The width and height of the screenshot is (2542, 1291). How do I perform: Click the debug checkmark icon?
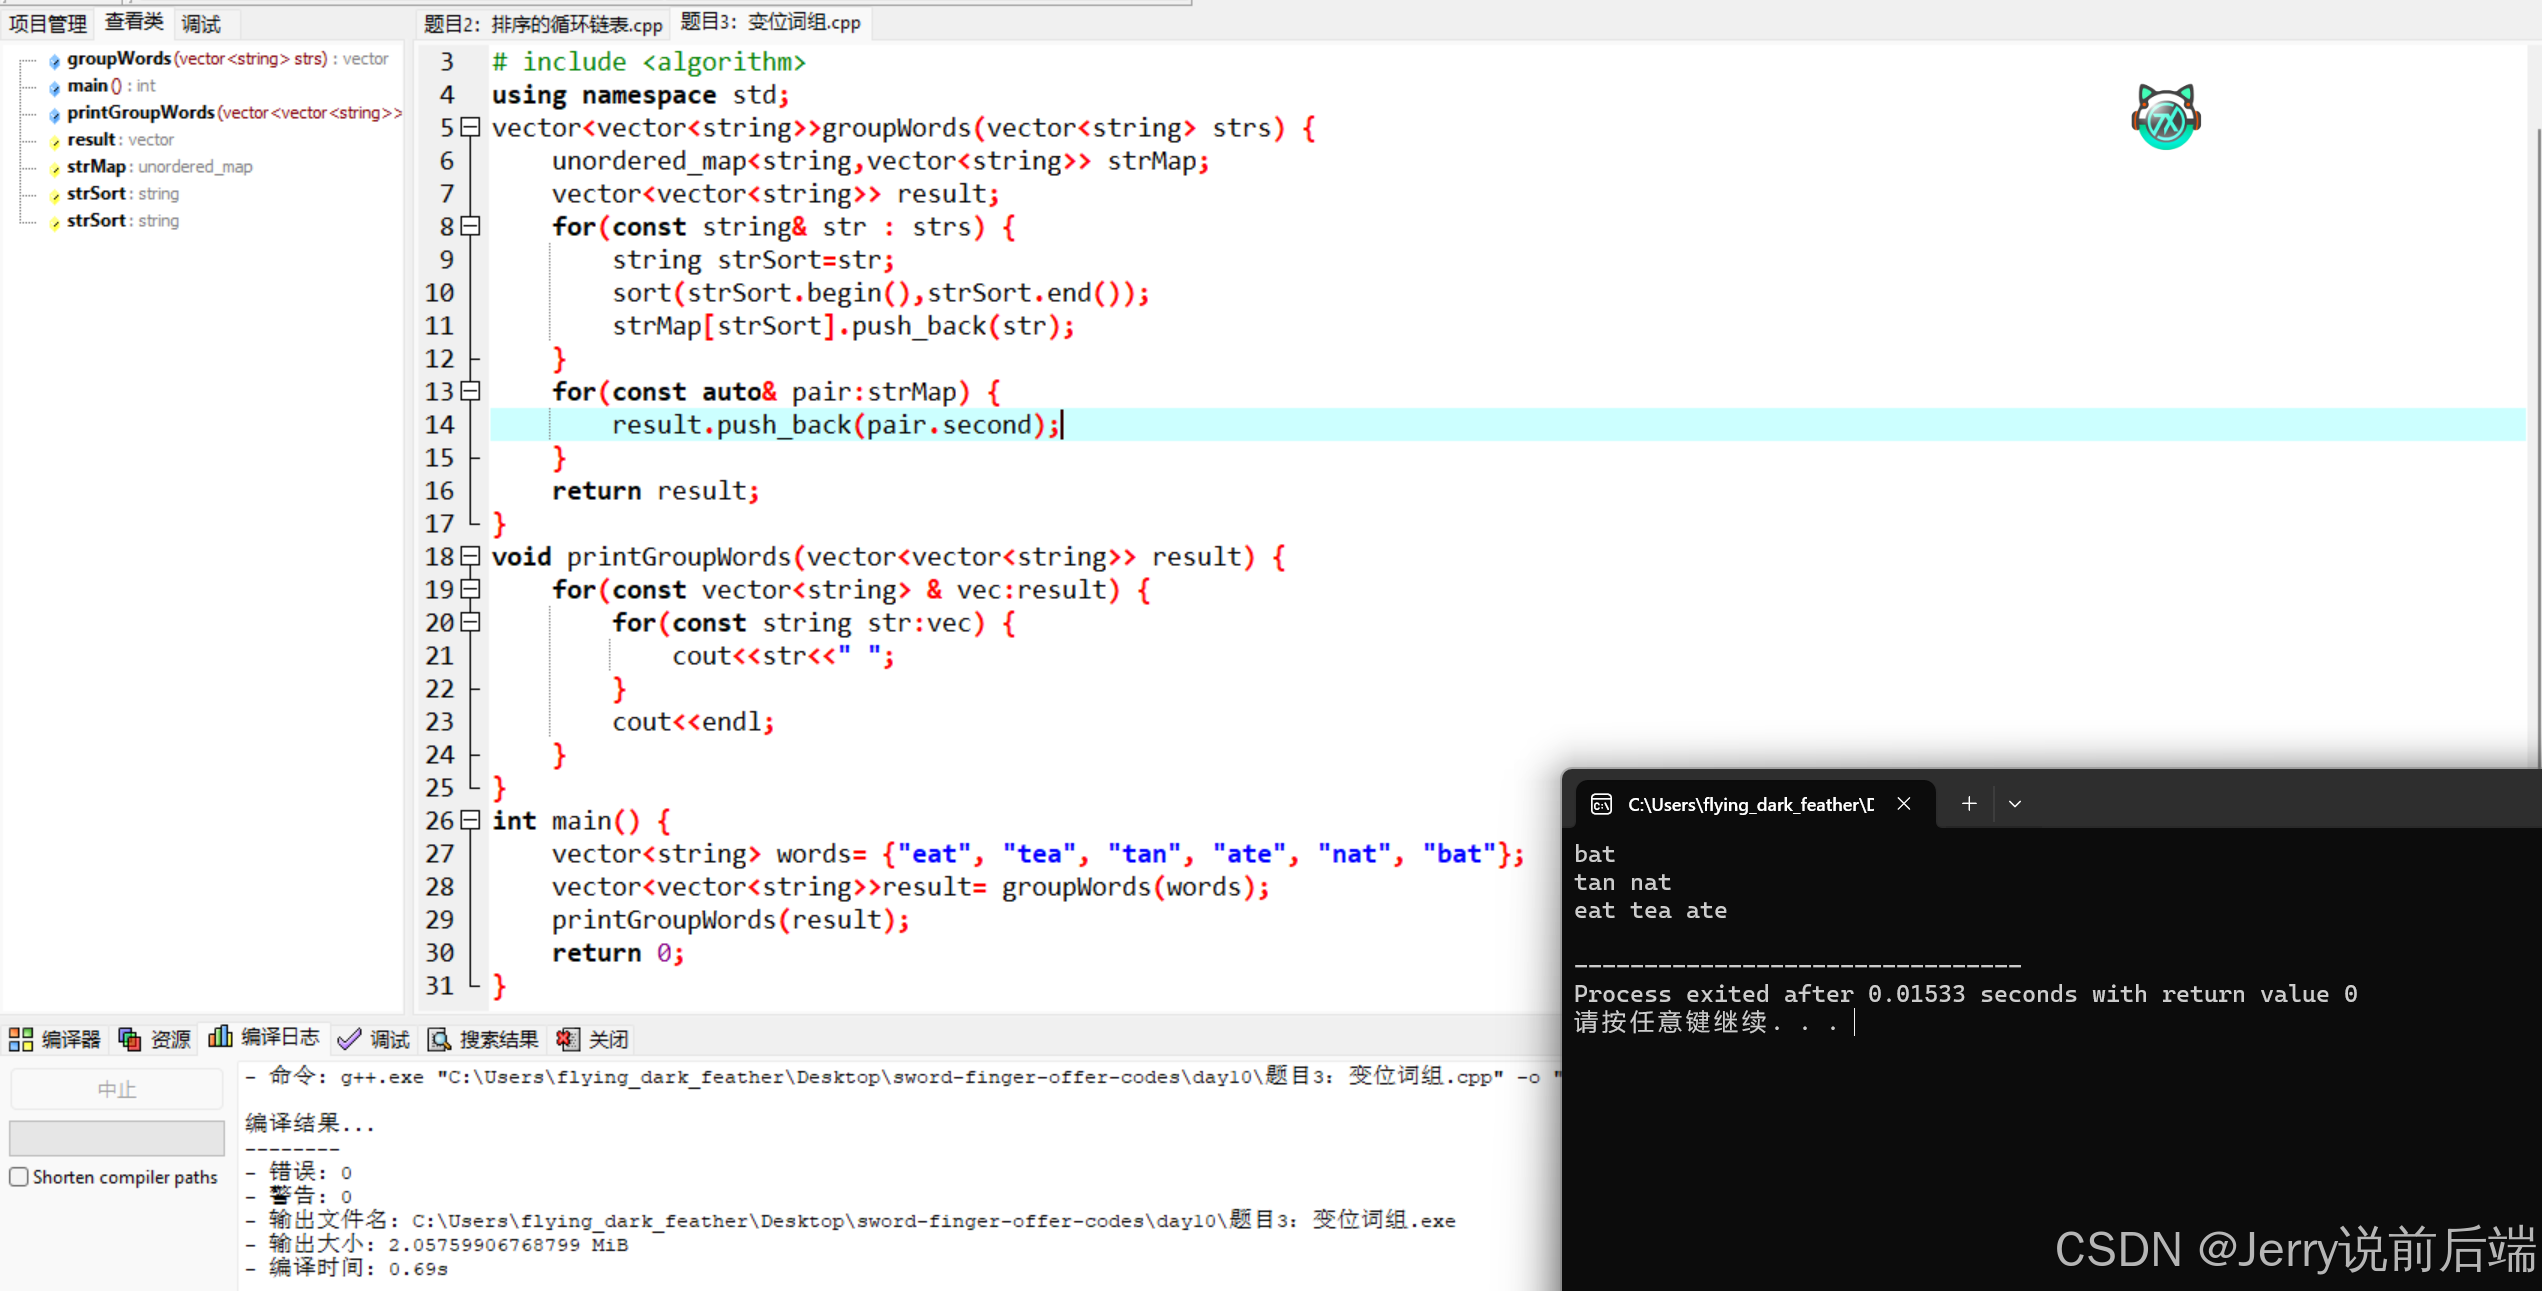tap(349, 1039)
